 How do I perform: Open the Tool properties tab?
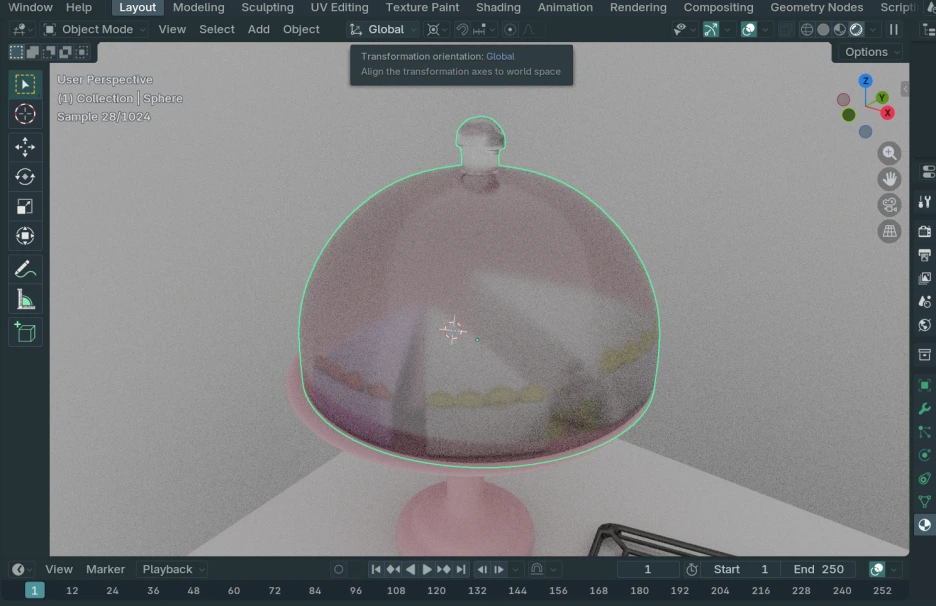click(924, 202)
